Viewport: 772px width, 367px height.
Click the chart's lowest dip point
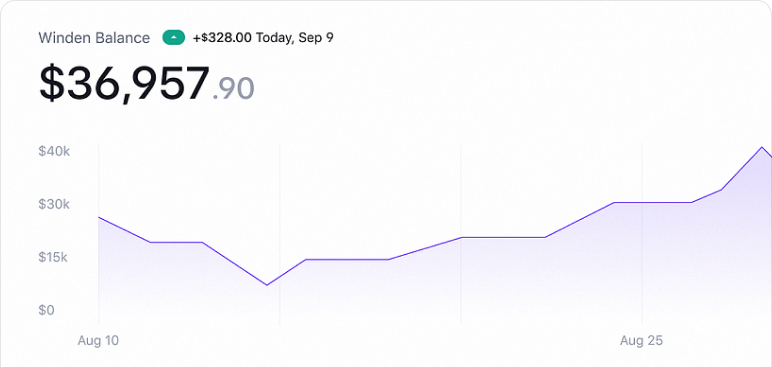coord(267,285)
